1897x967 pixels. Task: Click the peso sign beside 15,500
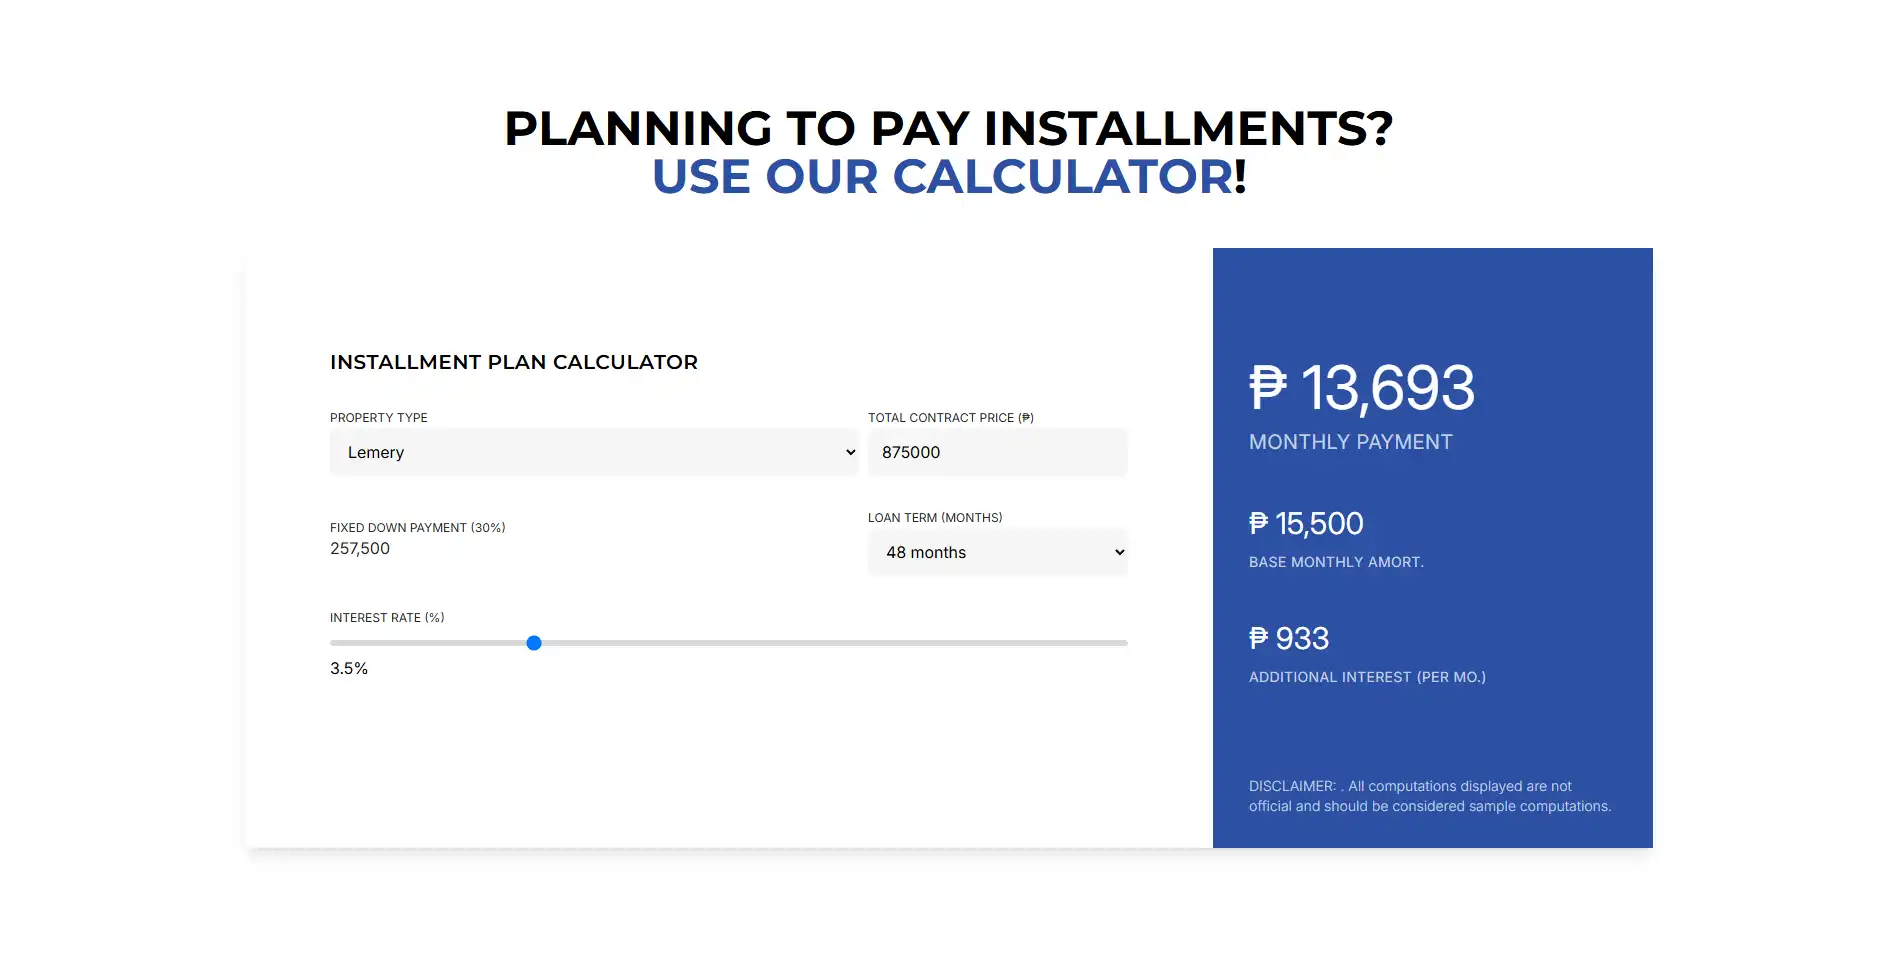(1259, 523)
